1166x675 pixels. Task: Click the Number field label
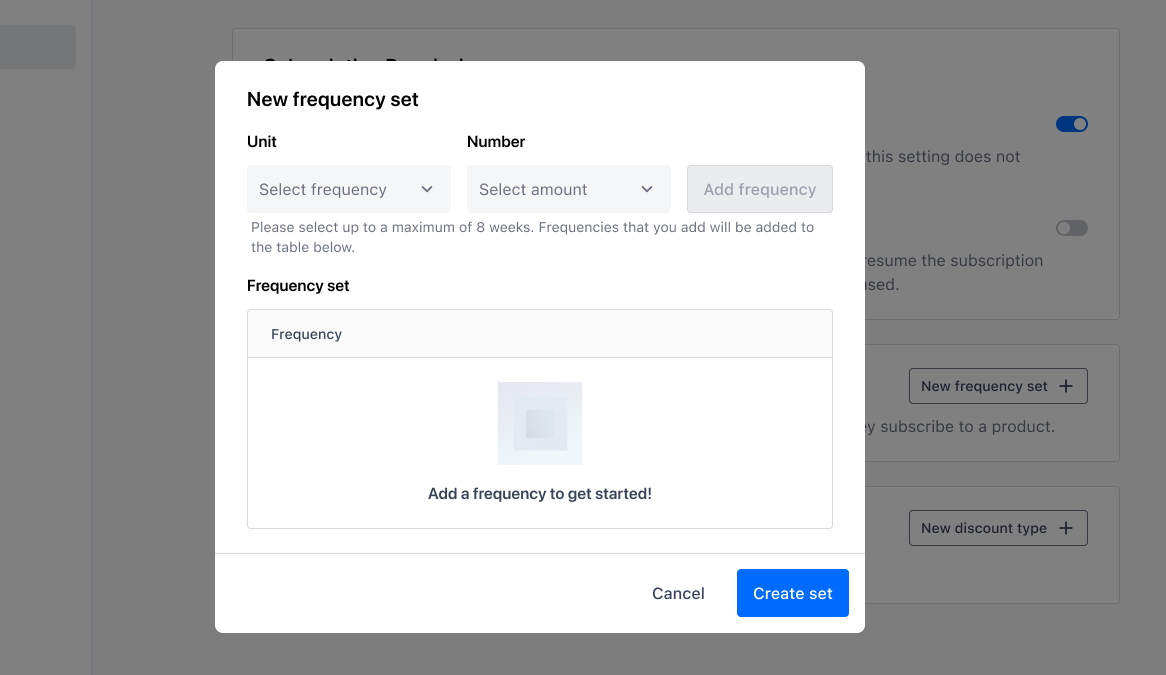496,142
